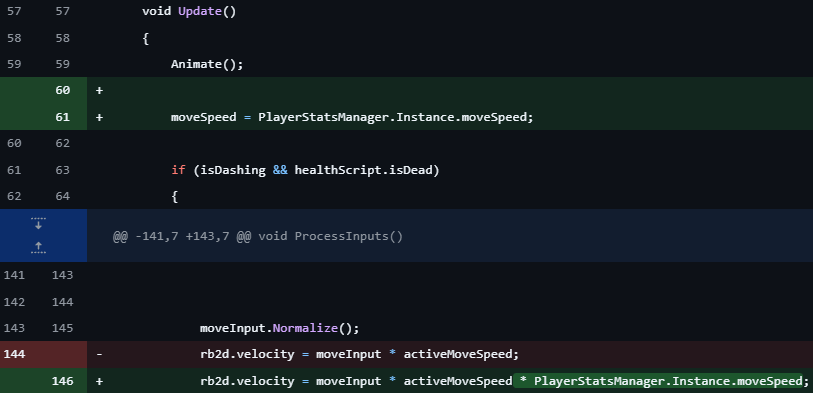813x393 pixels.
Task: Click old line number 57 beside void Update
Action: click(14, 11)
